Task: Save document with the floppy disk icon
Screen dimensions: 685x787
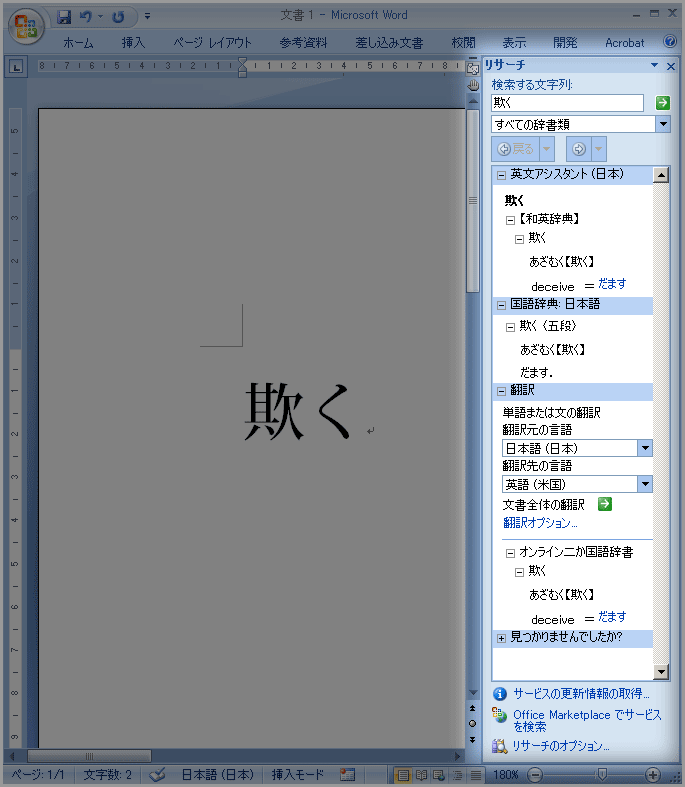Action: pos(64,17)
